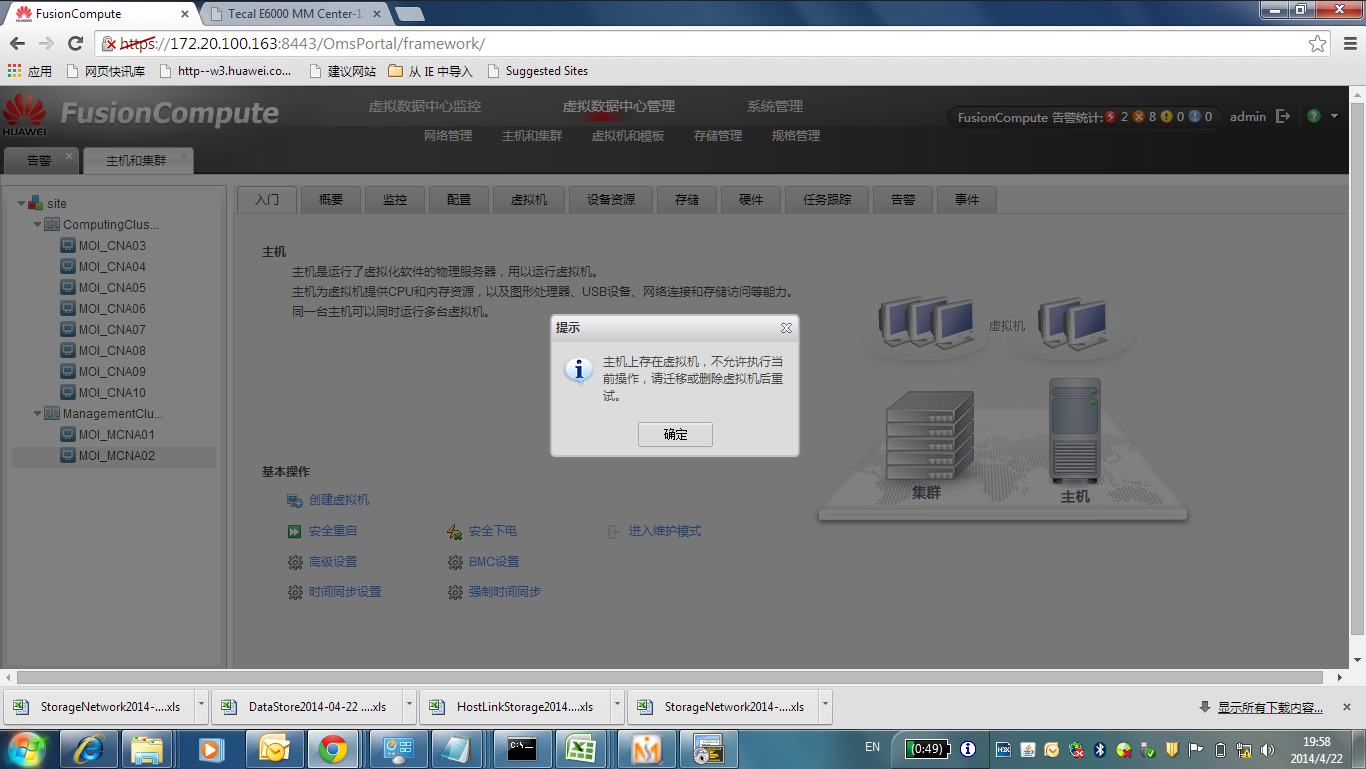Image resolution: width=1366 pixels, height=769 pixels.
Task: Open the 创建虚拟机 link
Action: [339, 500]
